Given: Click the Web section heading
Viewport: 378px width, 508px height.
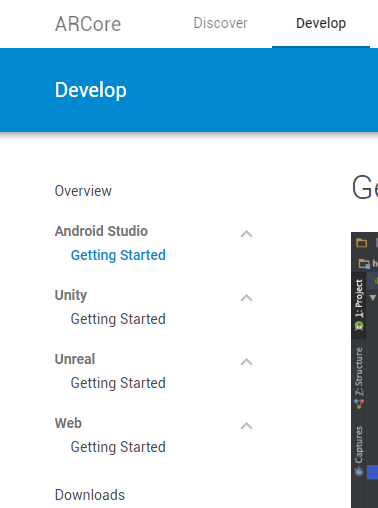Looking at the screenshot, I should [68, 423].
